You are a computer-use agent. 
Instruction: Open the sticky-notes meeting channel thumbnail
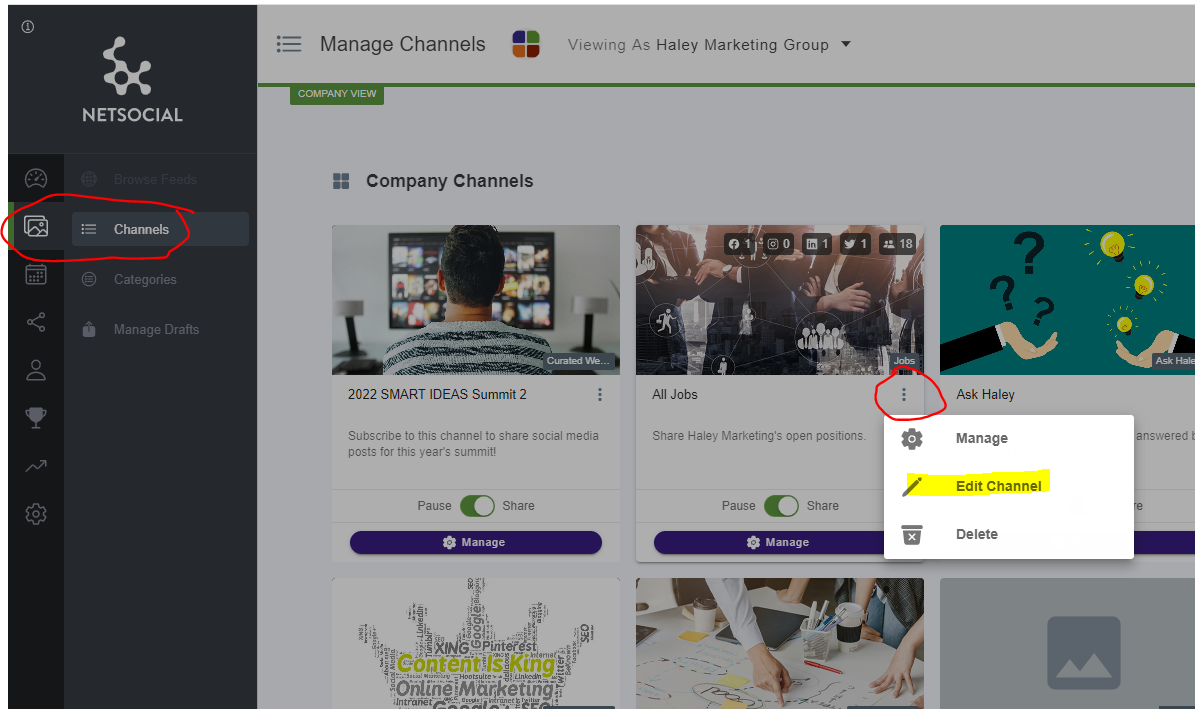(x=780, y=643)
